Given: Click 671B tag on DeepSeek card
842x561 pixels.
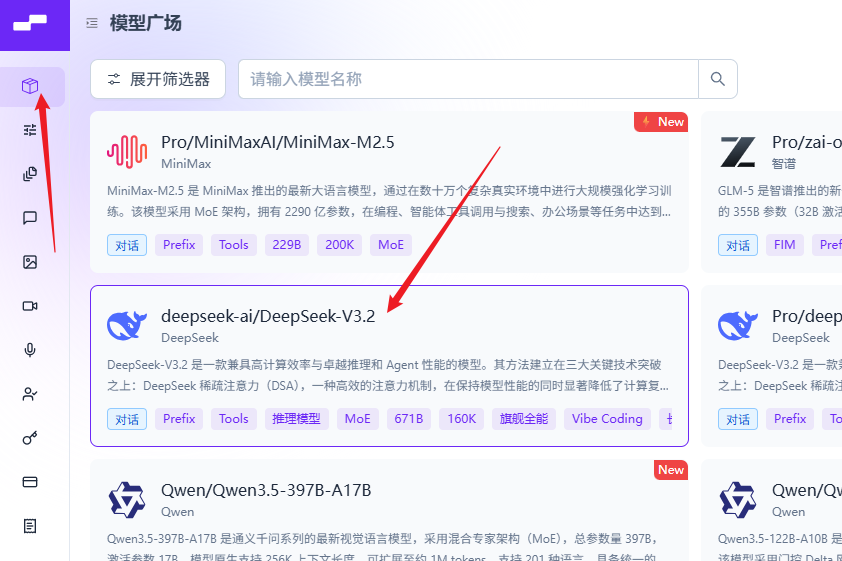Looking at the screenshot, I should click(x=409, y=419).
